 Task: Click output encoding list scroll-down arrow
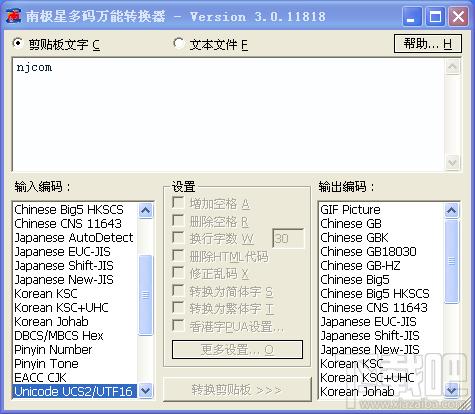point(452,391)
